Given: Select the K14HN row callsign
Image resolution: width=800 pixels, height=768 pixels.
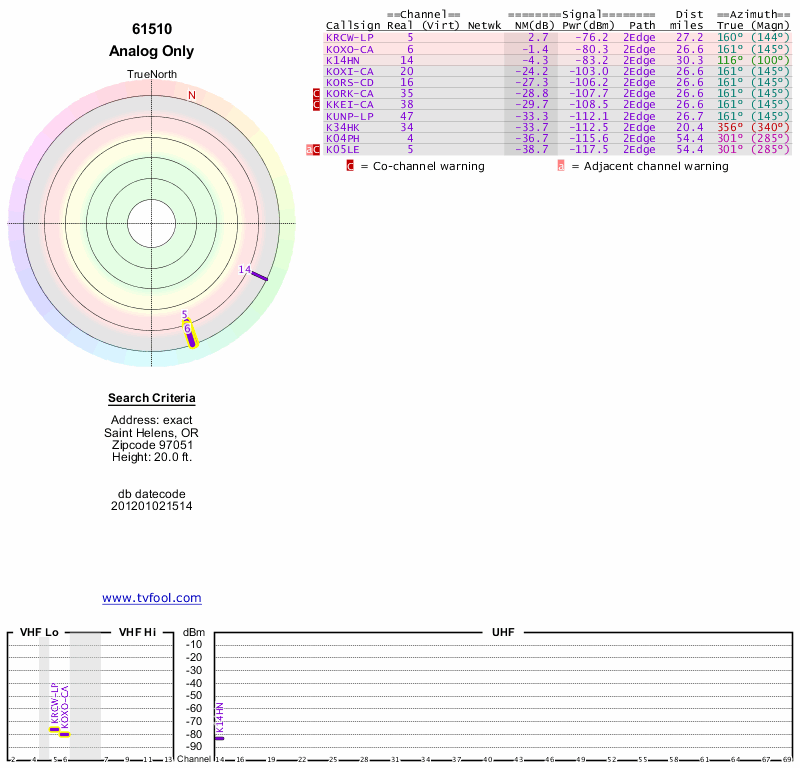Looking at the screenshot, I should point(342,60).
